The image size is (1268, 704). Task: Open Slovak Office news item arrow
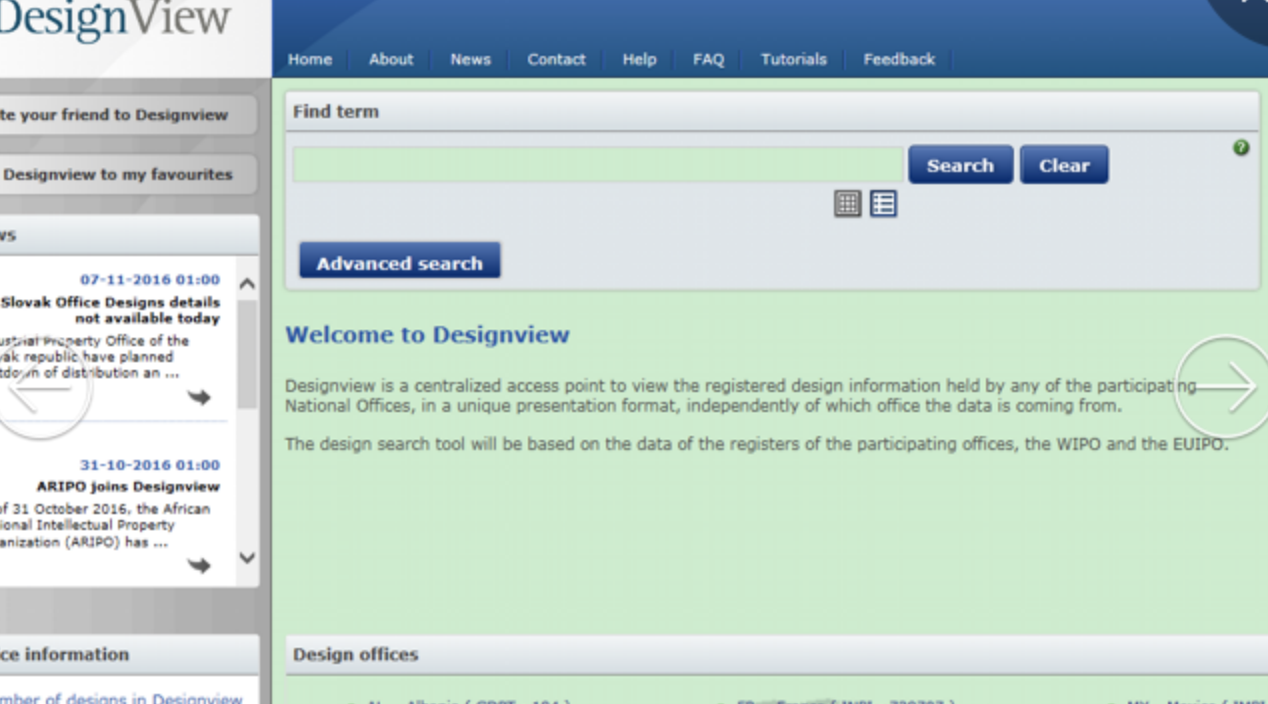point(199,397)
